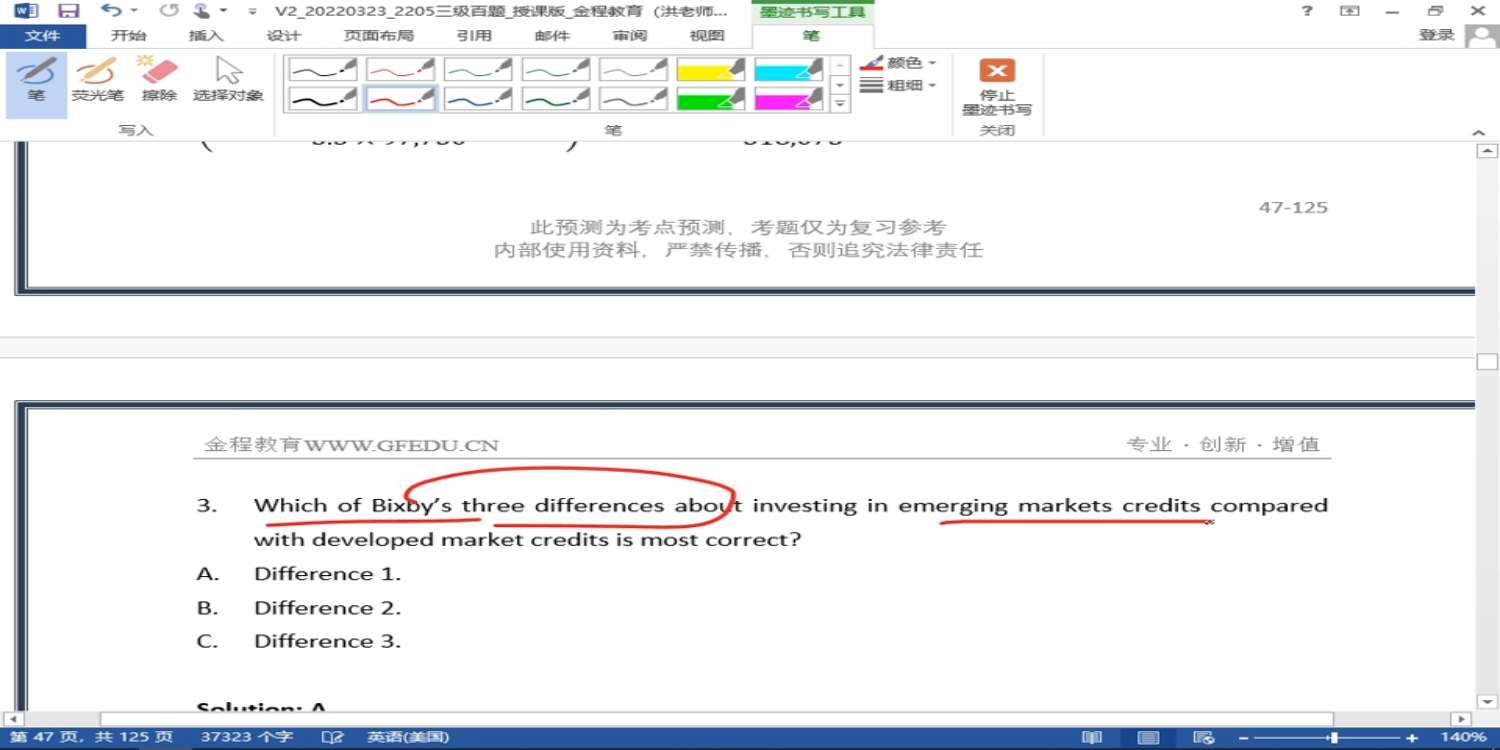Open the 文件 (File) menu
Viewport: 1500px width, 750px height.
(x=42, y=36)
